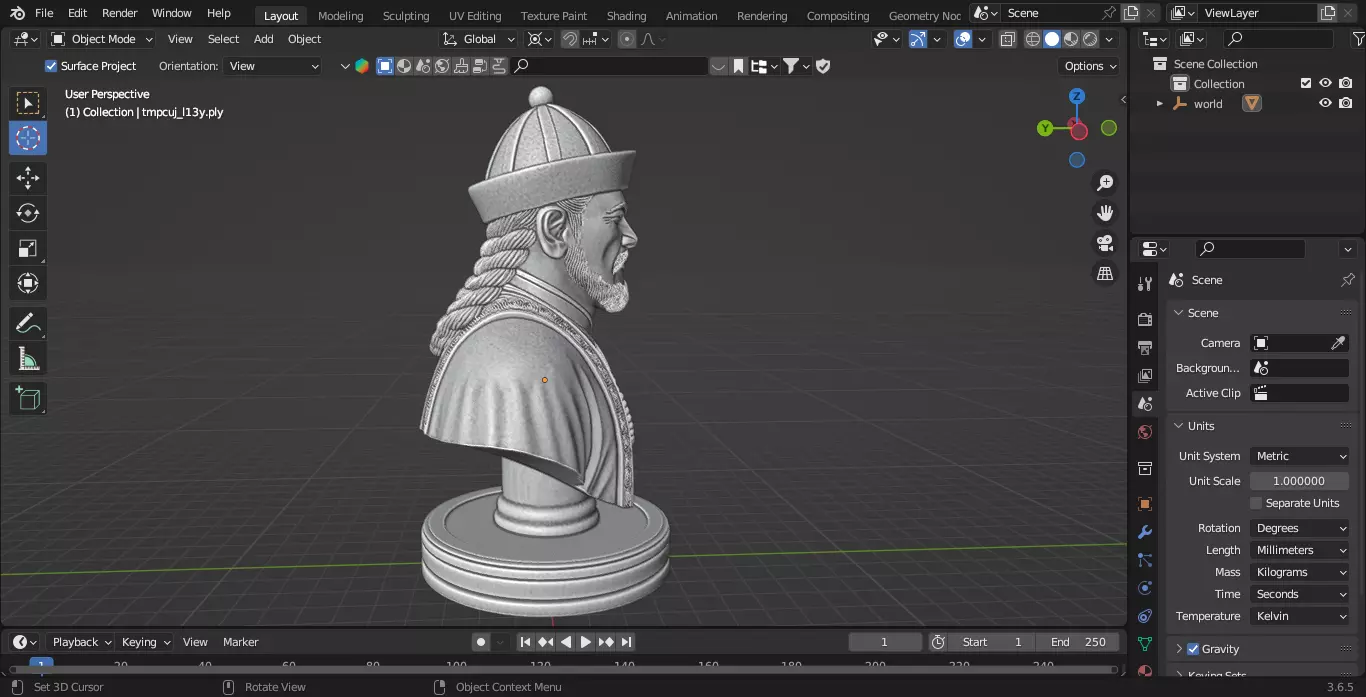The image size is (1366, 697).
Task: Select the Add Cube tool
Action: [28, 399]
